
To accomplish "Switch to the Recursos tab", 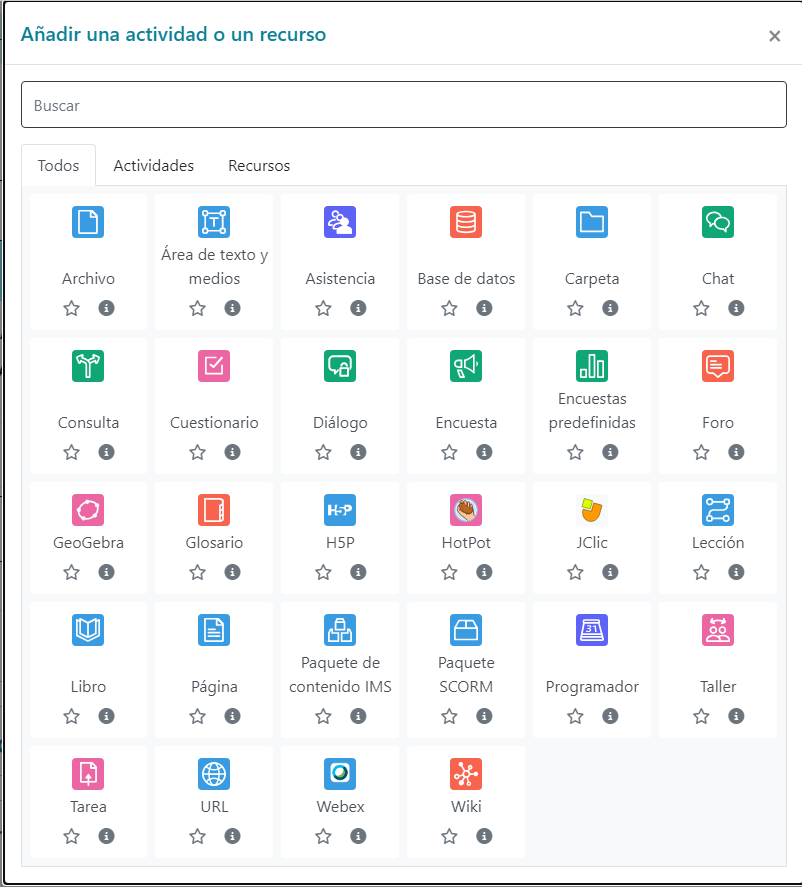I will tap(259, 166).
